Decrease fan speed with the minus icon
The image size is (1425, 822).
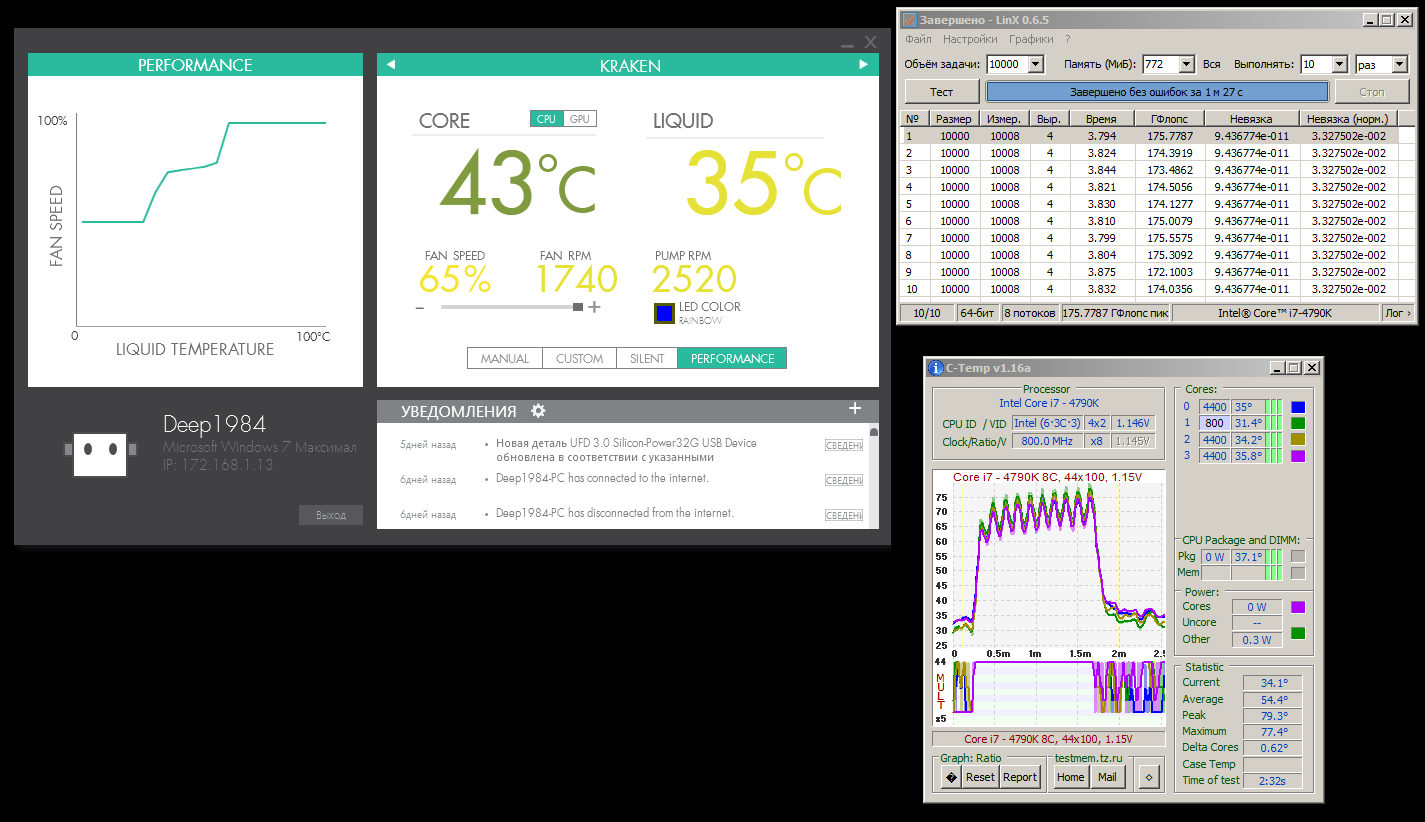pos(420,308)
